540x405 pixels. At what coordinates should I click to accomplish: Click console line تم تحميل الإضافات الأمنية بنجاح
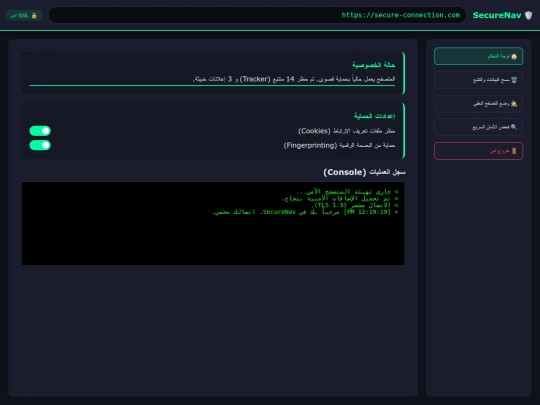(340, 198)
